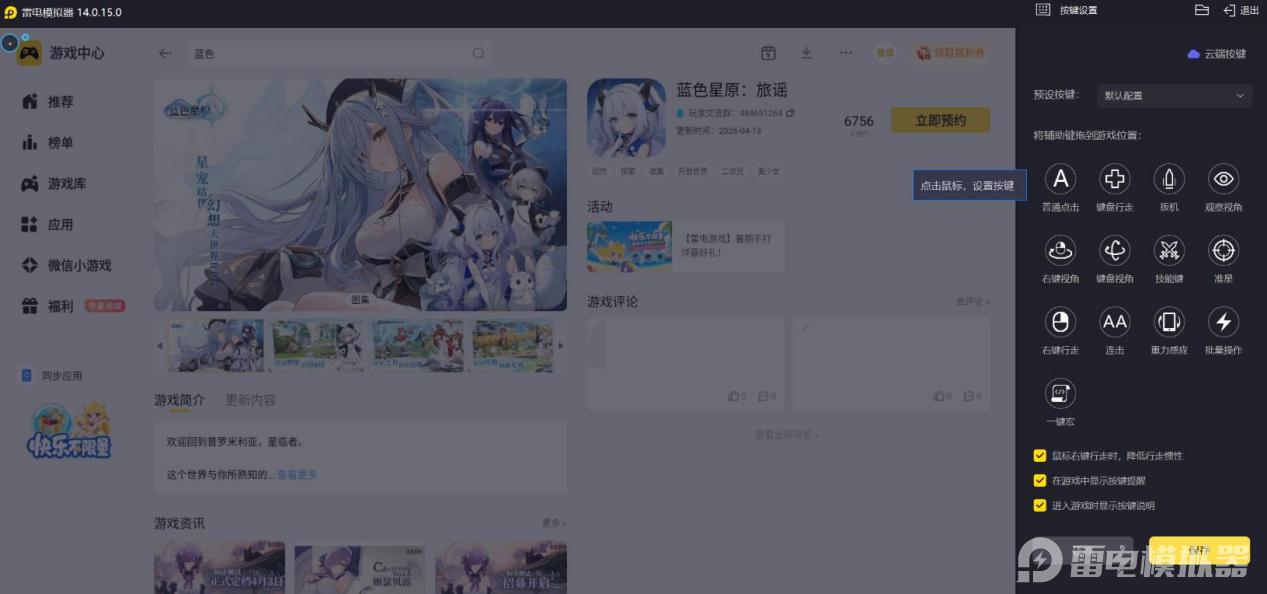This screenshot has width=1267, height=594.
Task: Click the 蓝色星原 game avatar icon
Action: click(626, 118)
